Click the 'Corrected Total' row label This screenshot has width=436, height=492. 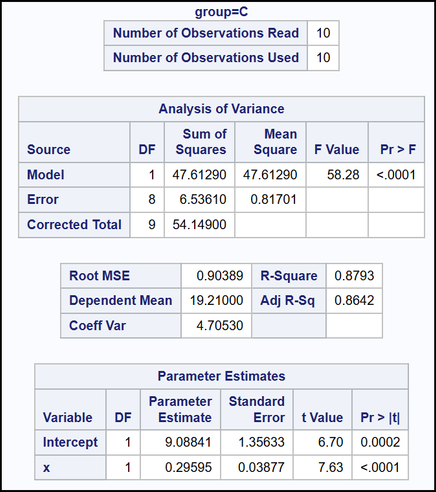74,224
